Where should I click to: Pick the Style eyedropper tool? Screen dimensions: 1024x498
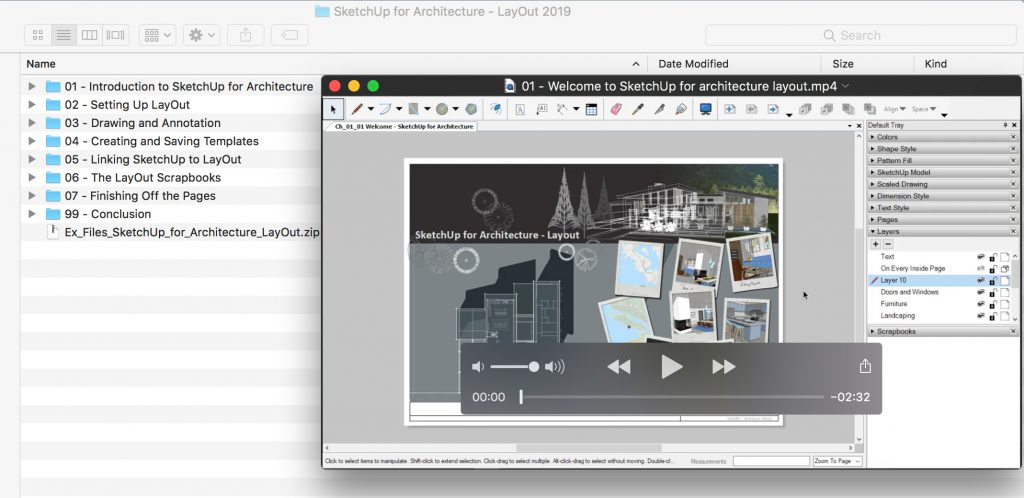tap(637, 109)
